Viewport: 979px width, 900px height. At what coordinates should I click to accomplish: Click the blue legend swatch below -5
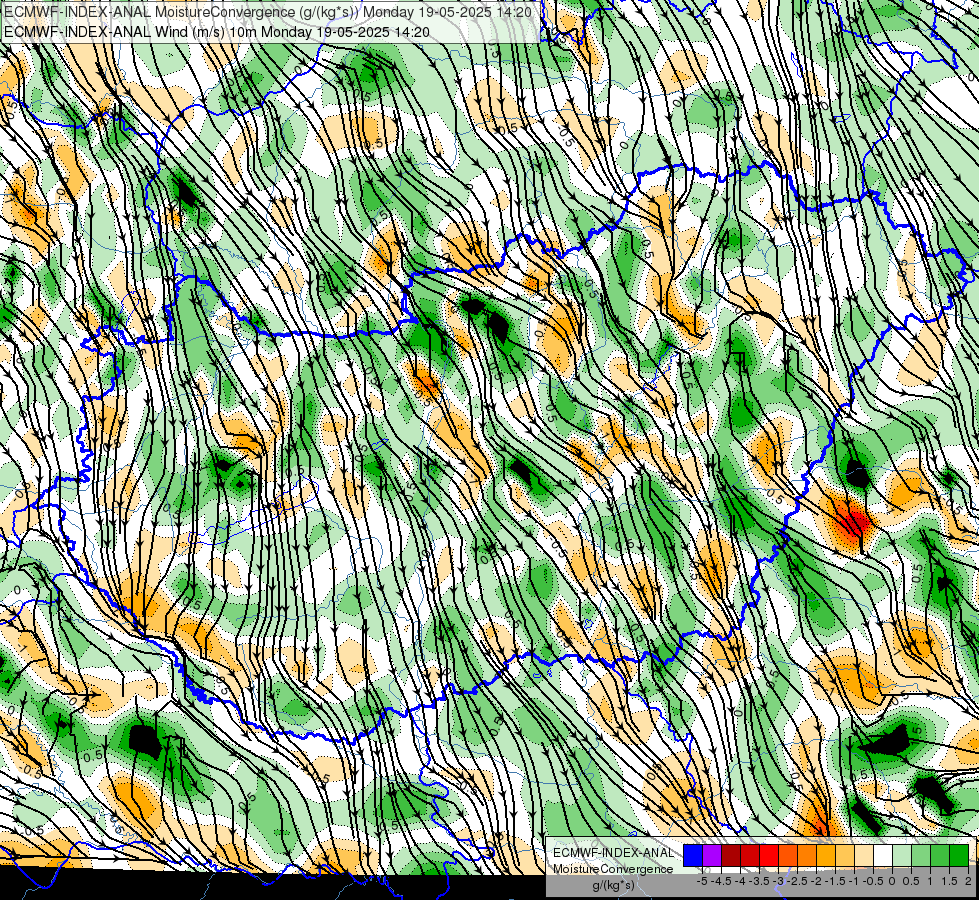pos(693,855)
